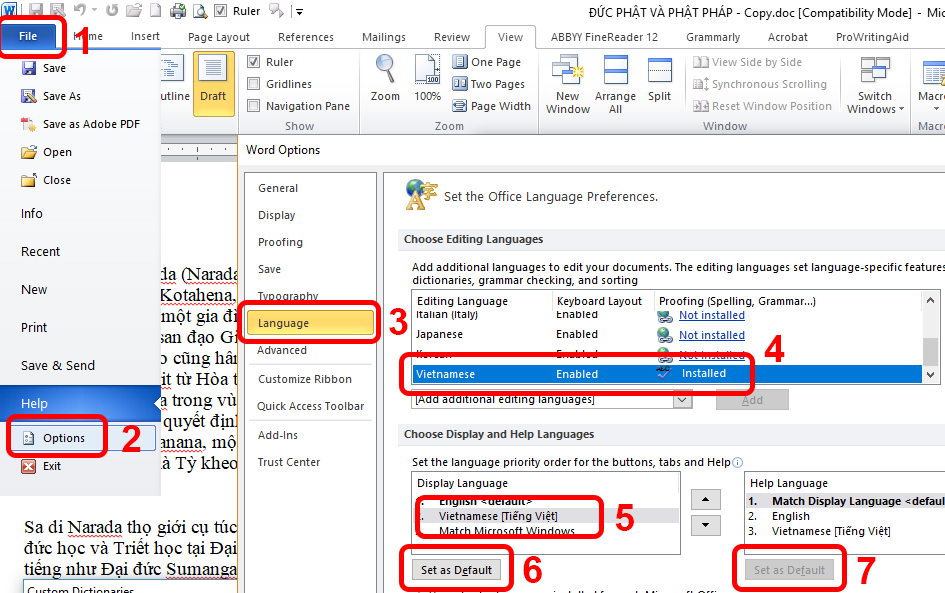Click Exit in the File menu
945x593 pixels.
click(x=41, y=466)
